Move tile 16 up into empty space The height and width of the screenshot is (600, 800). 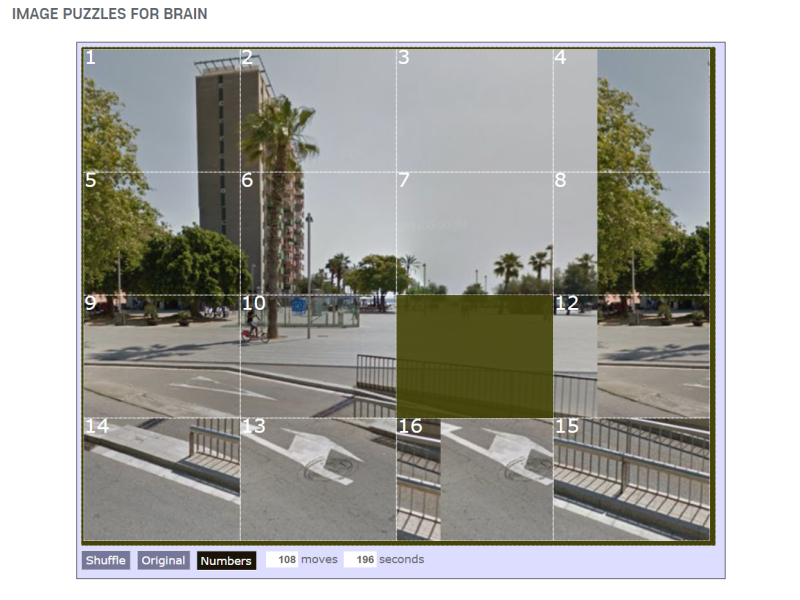click(475, 479)
